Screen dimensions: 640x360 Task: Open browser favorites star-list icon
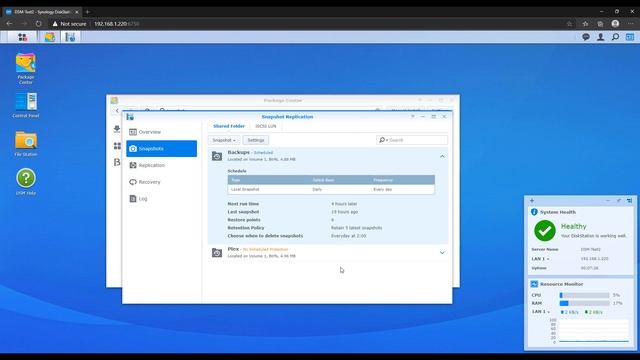(585, 24)
